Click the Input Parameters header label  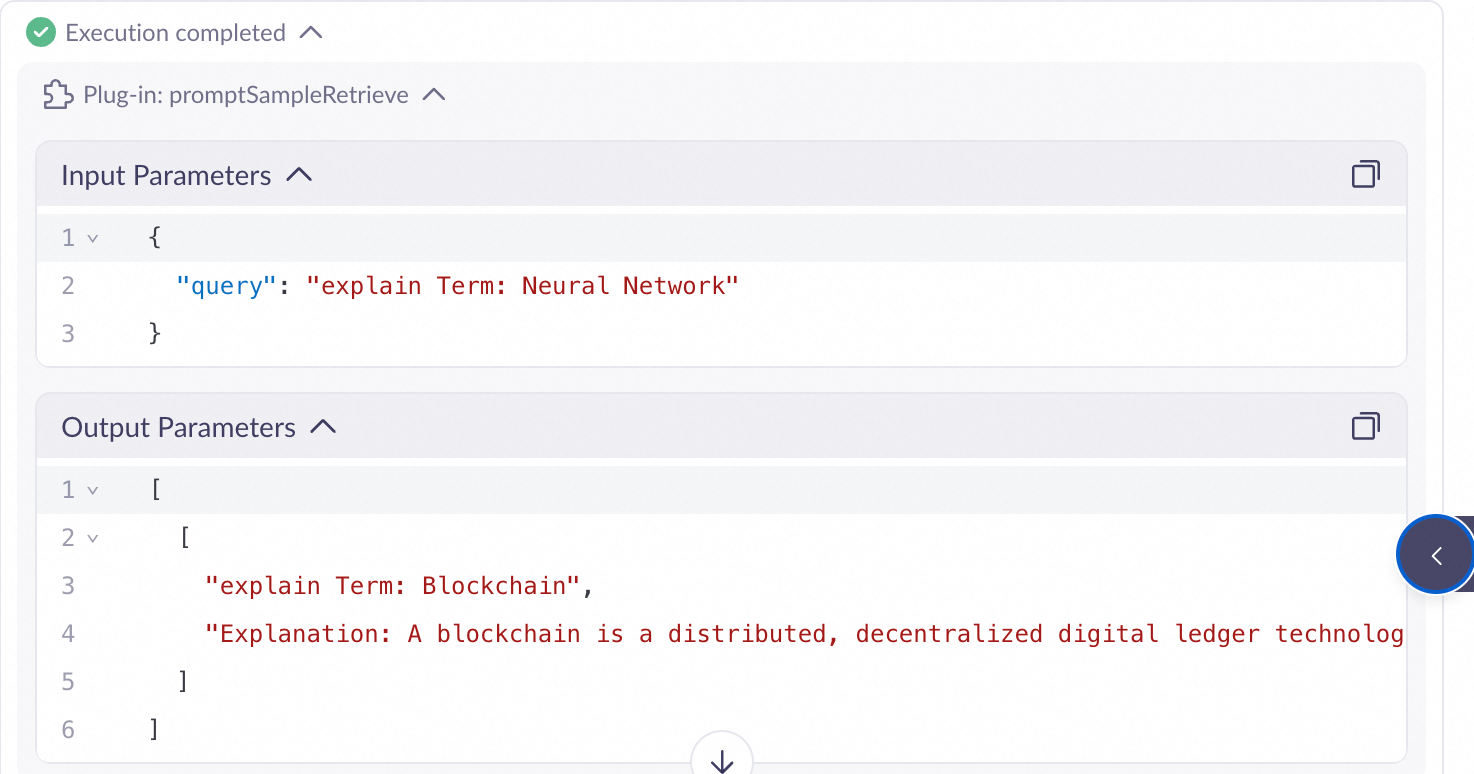click(x=166, y=175)
